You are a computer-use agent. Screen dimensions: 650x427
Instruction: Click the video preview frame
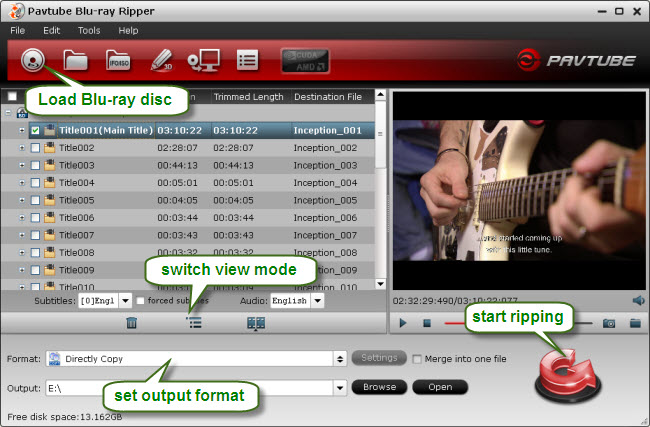519,190
